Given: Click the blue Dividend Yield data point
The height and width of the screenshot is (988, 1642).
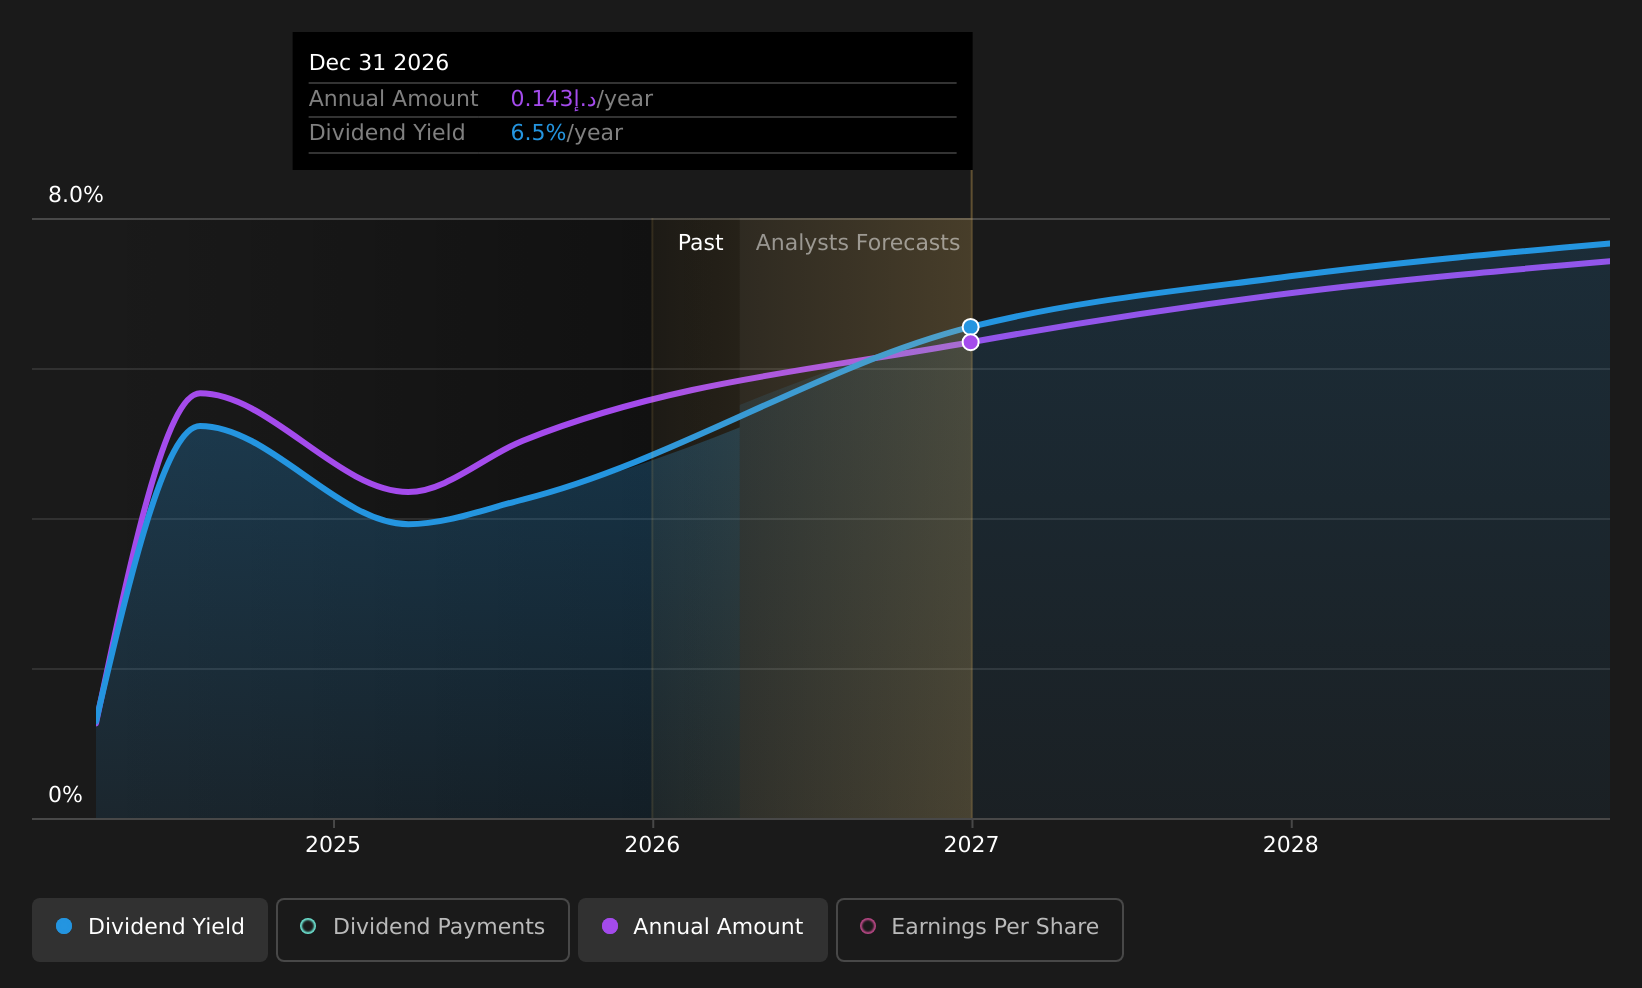Looking at the screenshot, I should tap(970, 327).
